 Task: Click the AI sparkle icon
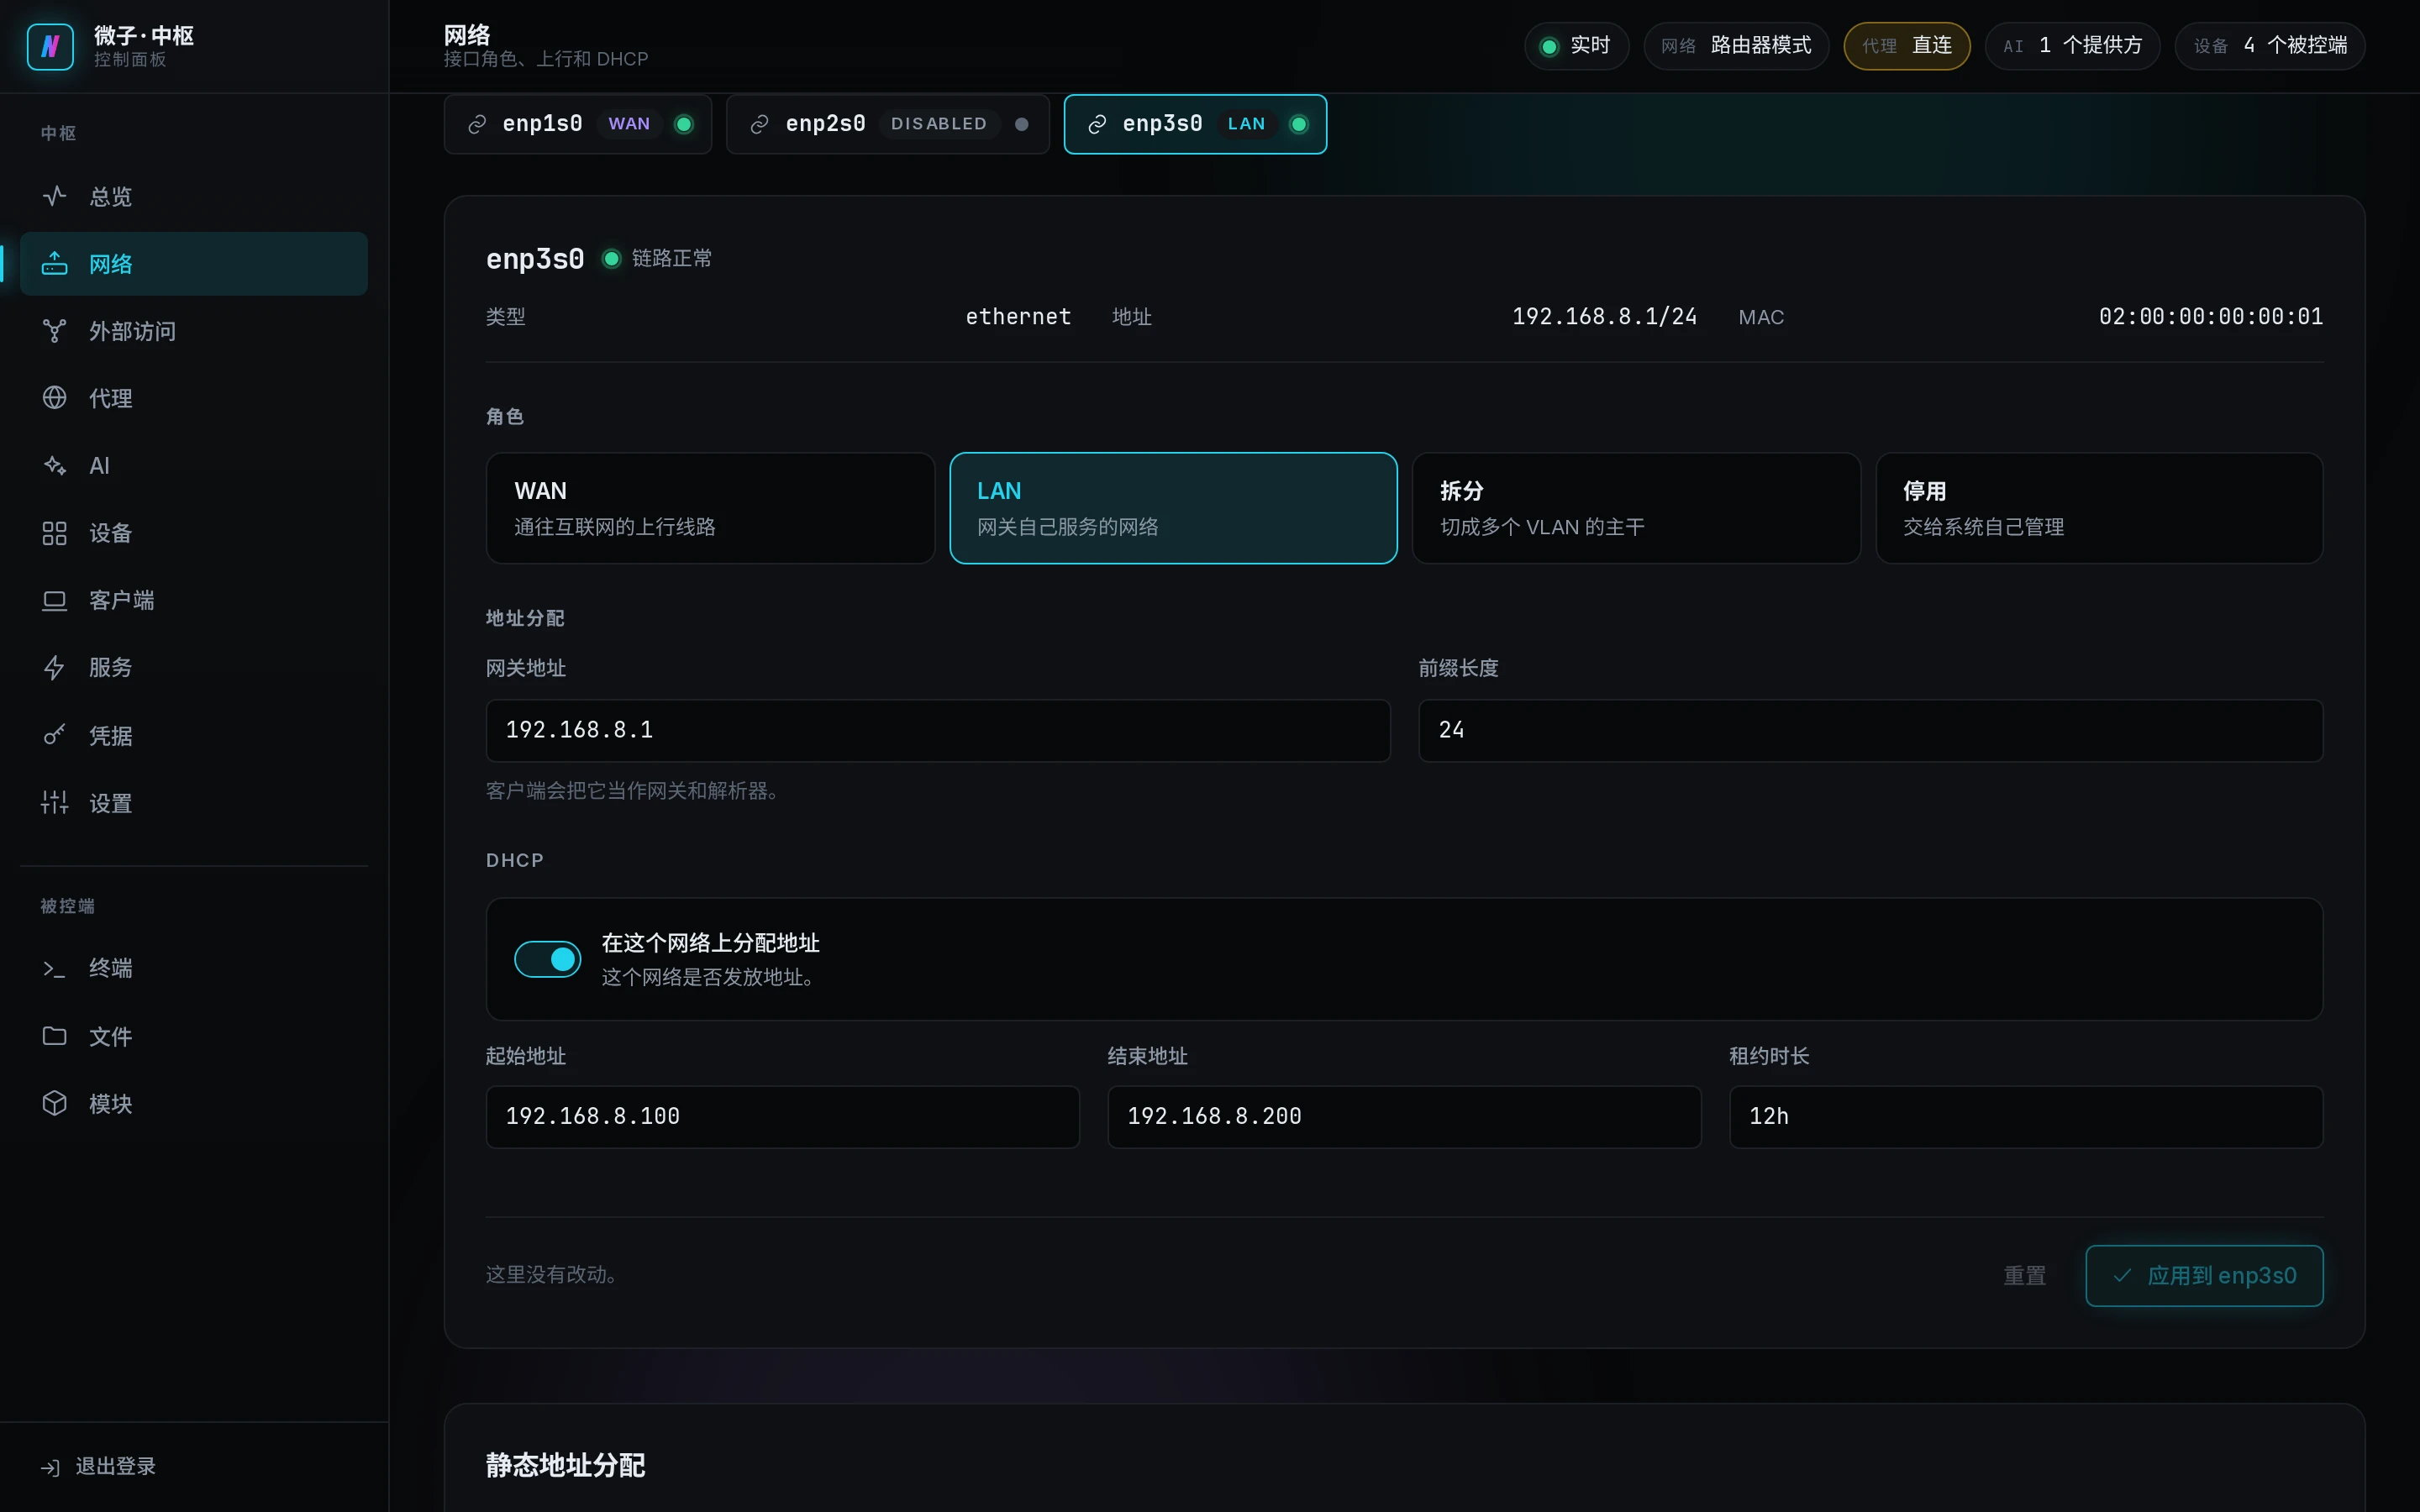pyautogui.click(x=54, y=465)
